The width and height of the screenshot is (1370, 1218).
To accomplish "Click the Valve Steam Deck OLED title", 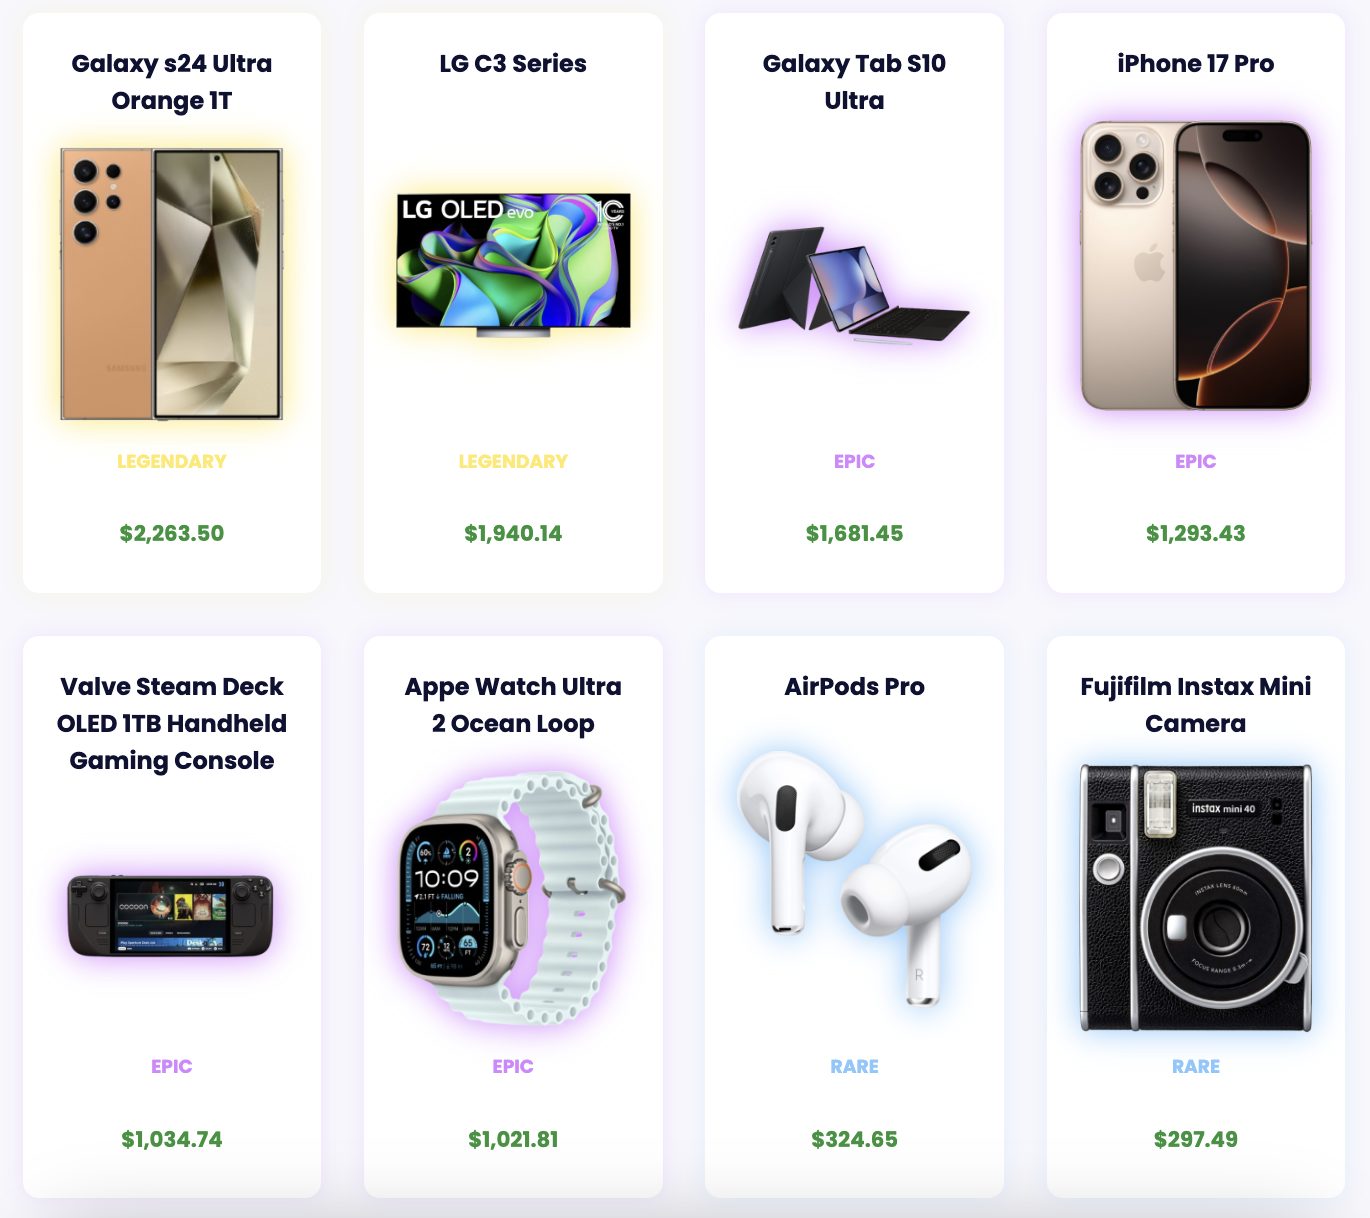I will 172,723.
